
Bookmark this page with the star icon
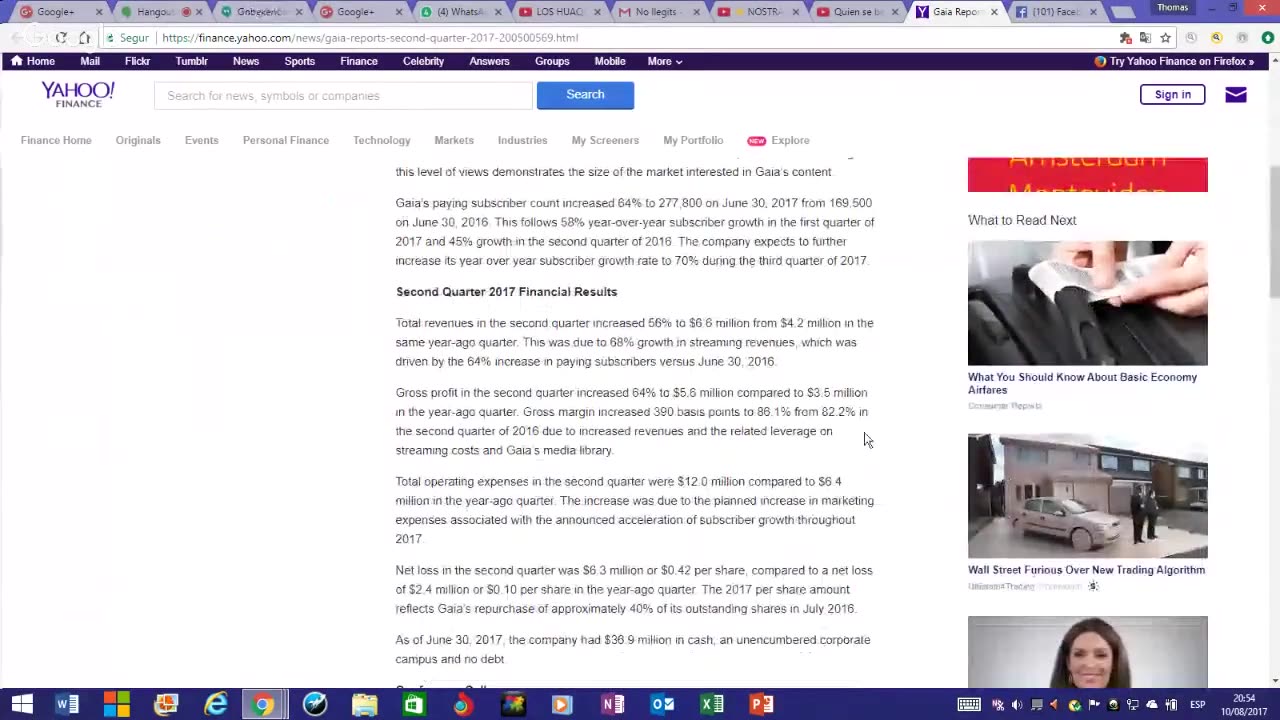(x=1165, y=38)
